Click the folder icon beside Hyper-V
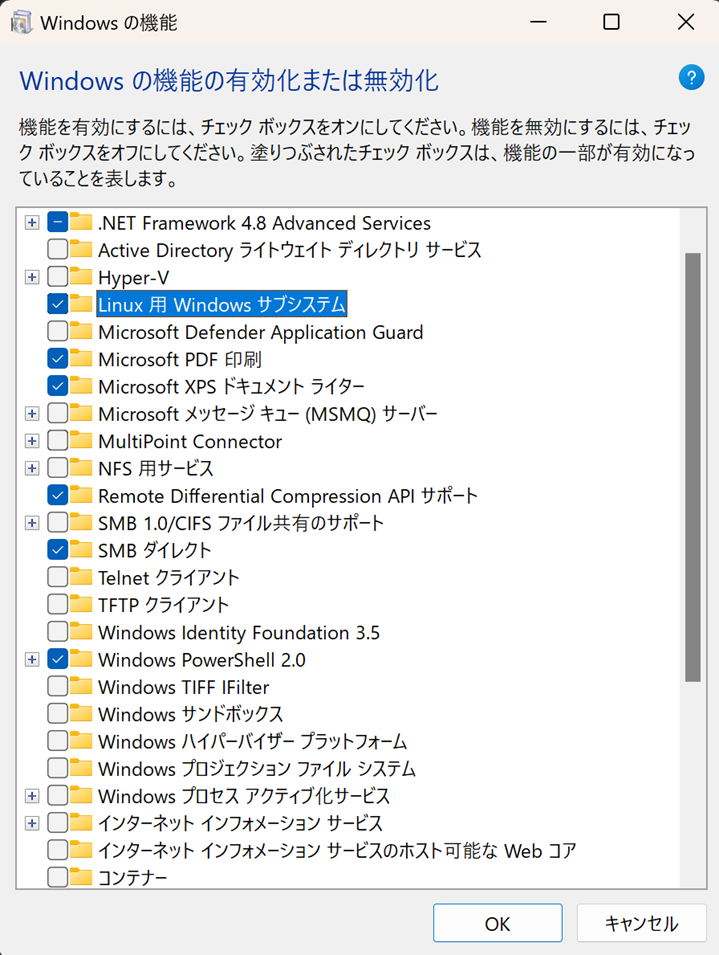This screenshot has height=955, width=719. [x=83, y=277]
